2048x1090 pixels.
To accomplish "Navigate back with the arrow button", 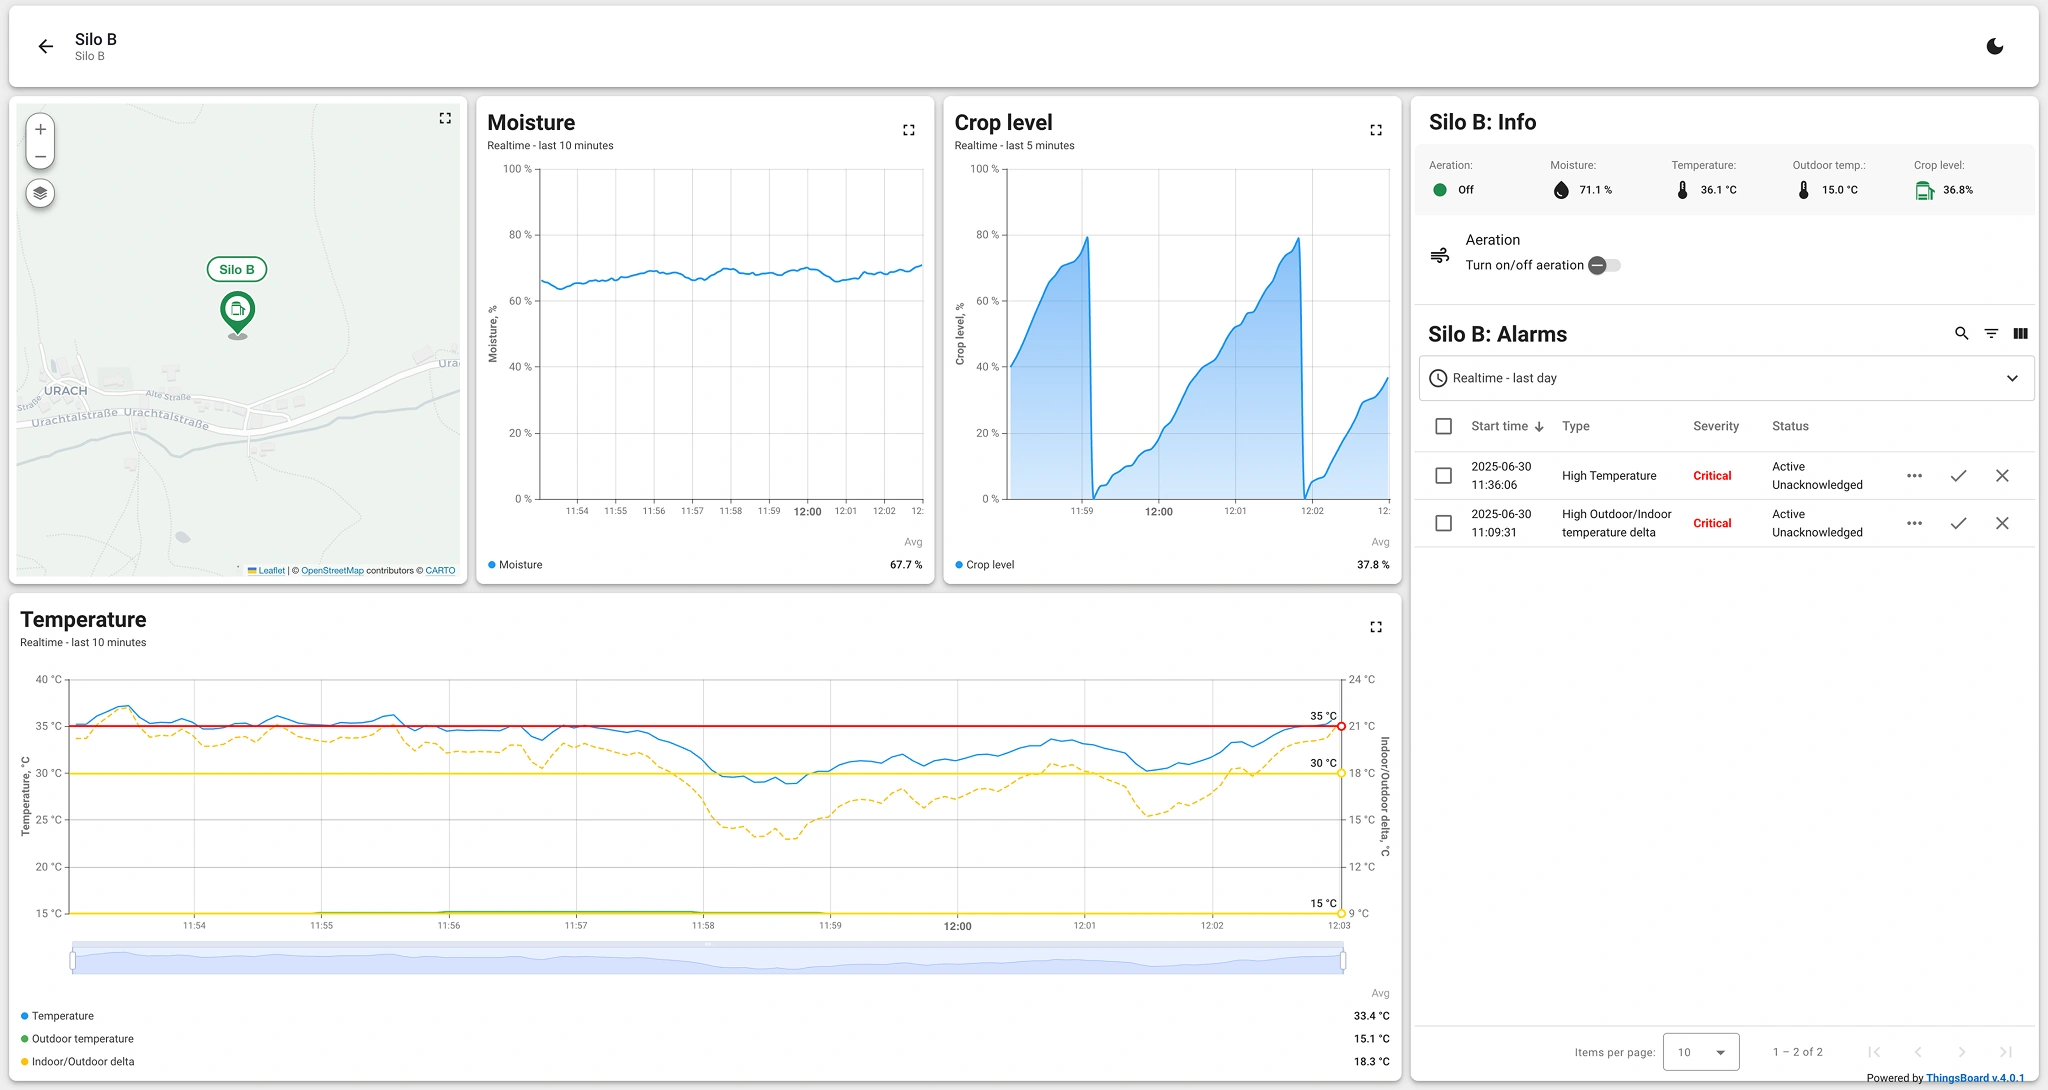I will [x=45, y=46].
